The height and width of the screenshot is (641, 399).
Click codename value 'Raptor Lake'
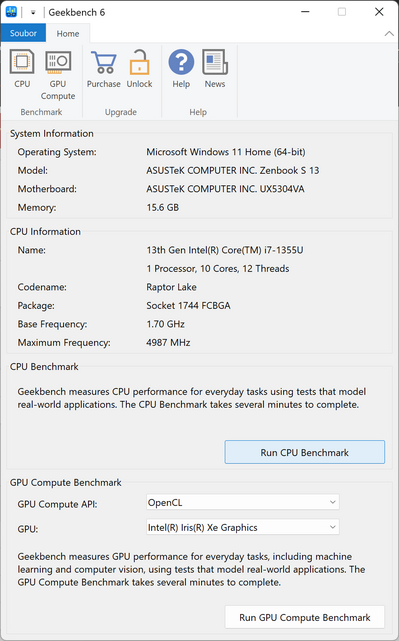point(171,287)
